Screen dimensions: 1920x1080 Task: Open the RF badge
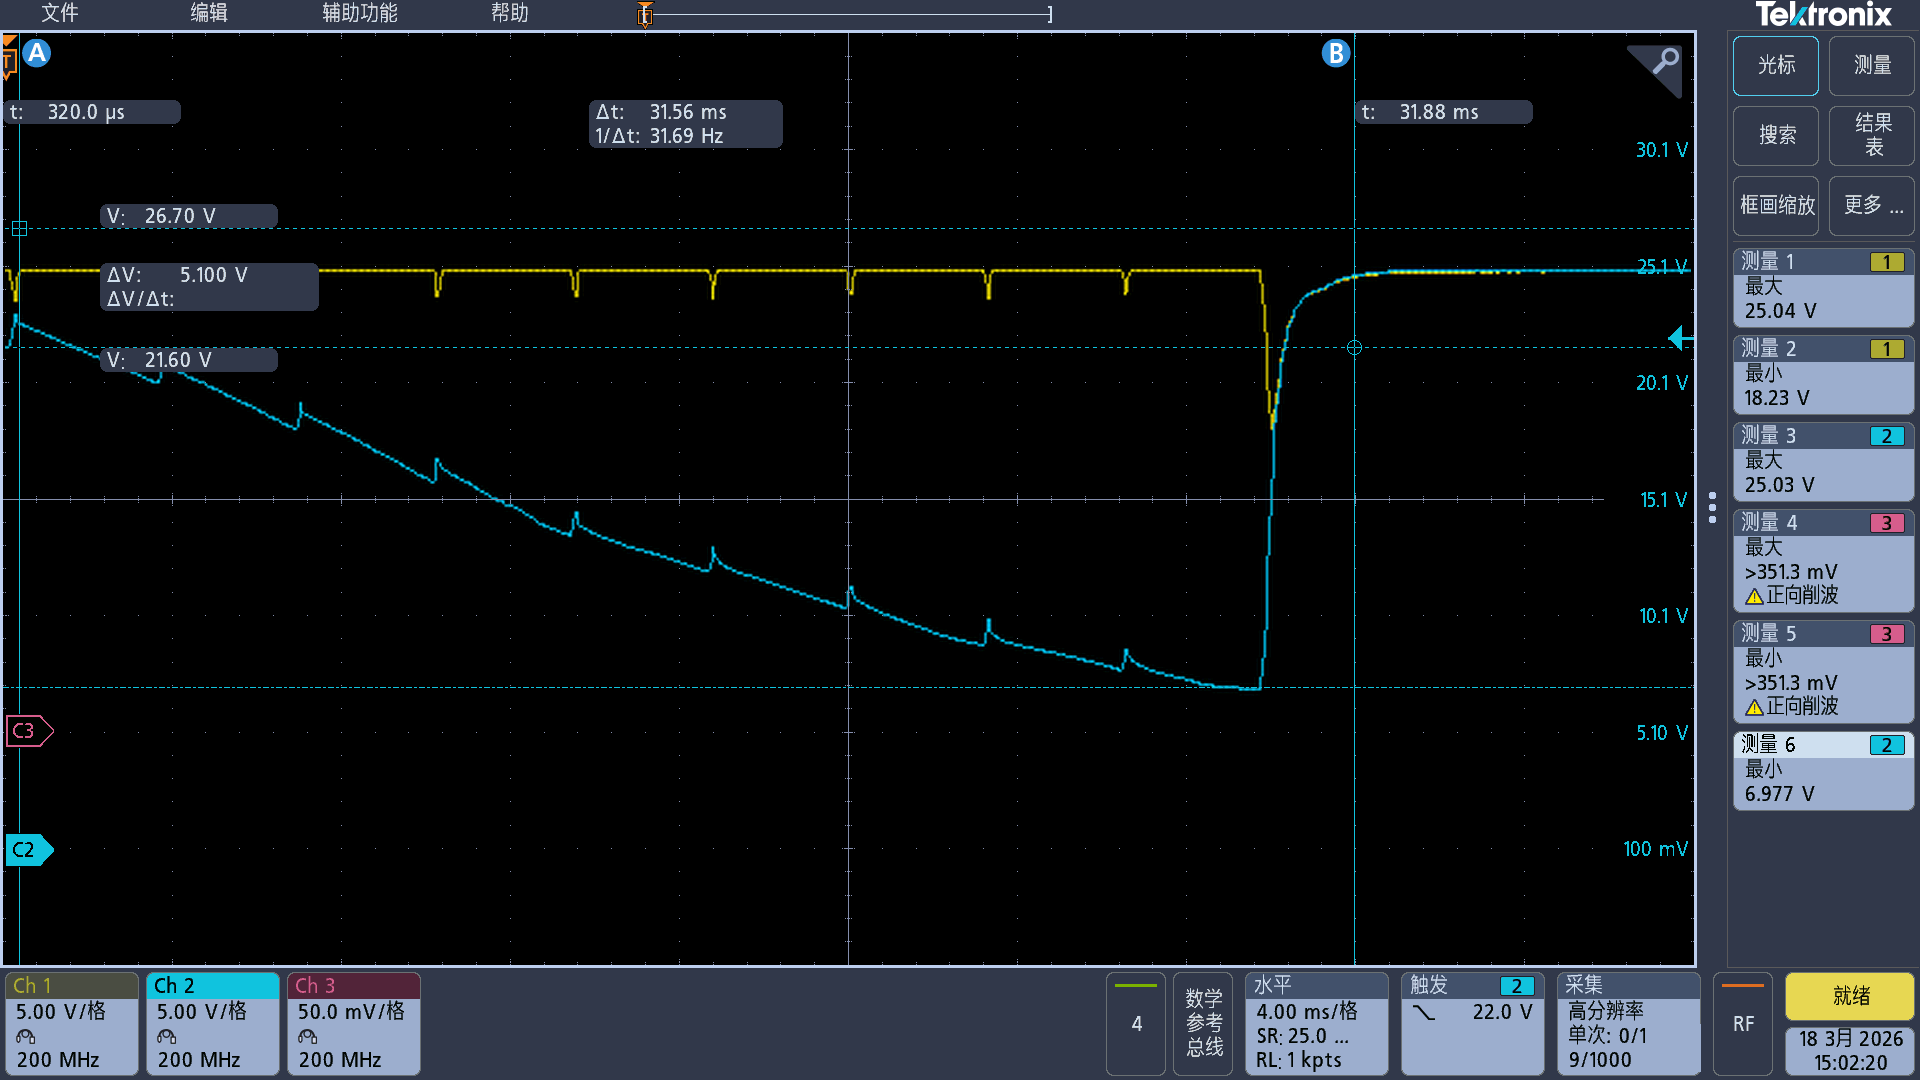(1742, 1023)
